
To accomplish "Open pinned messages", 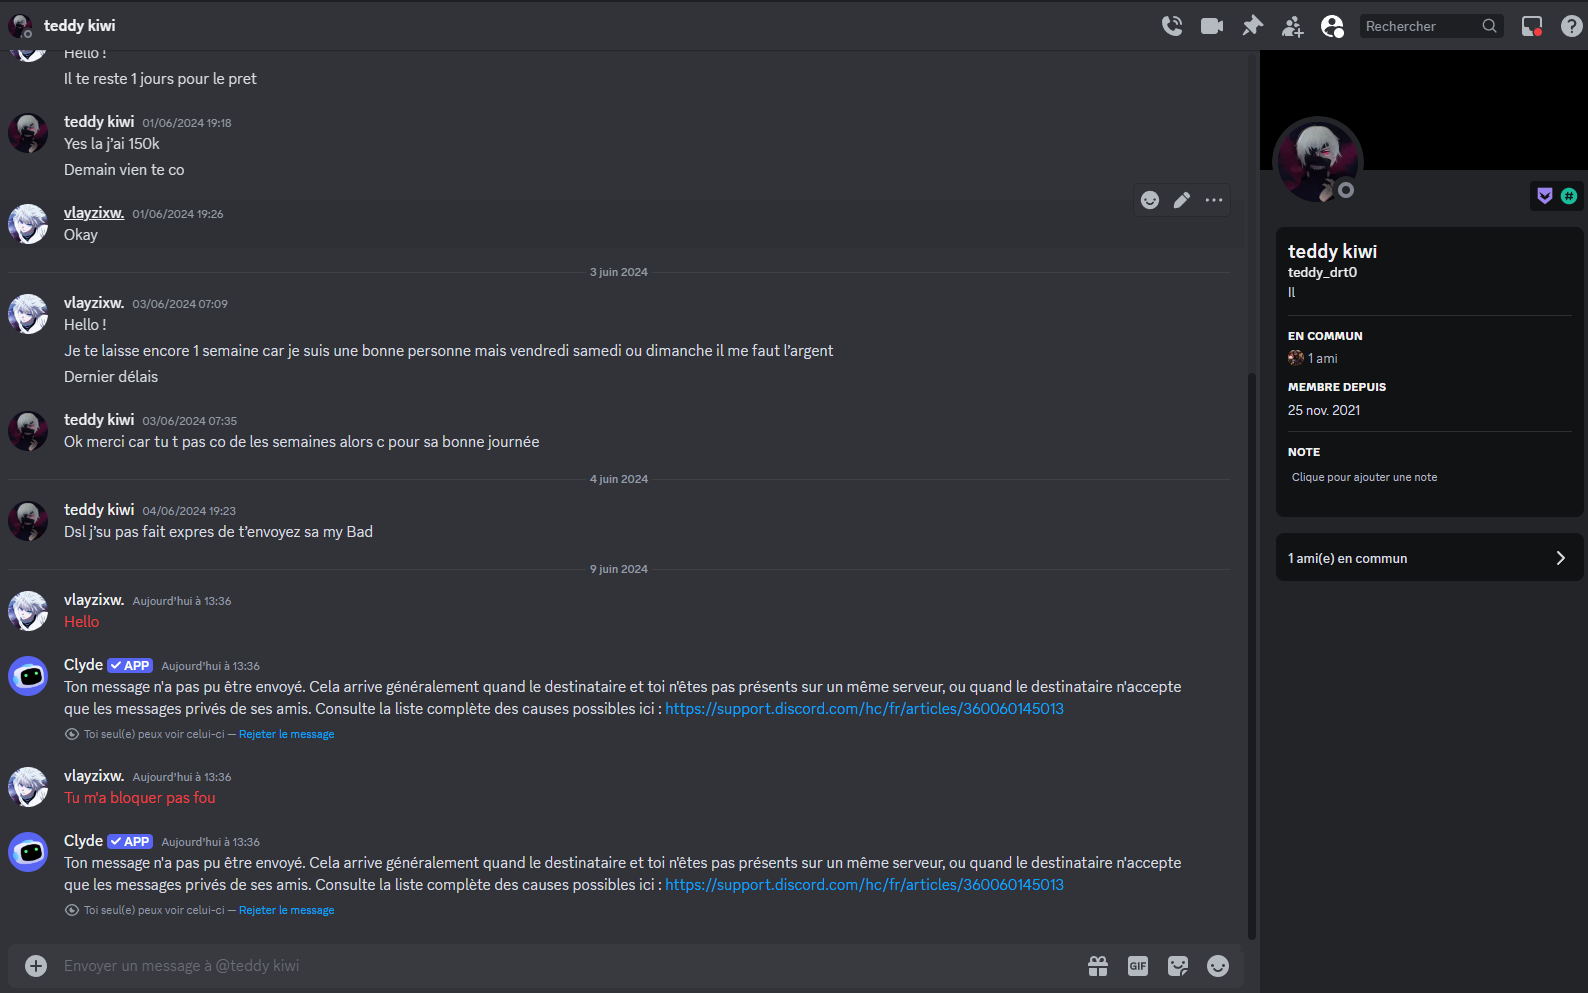I will (x=1252, y=26).
